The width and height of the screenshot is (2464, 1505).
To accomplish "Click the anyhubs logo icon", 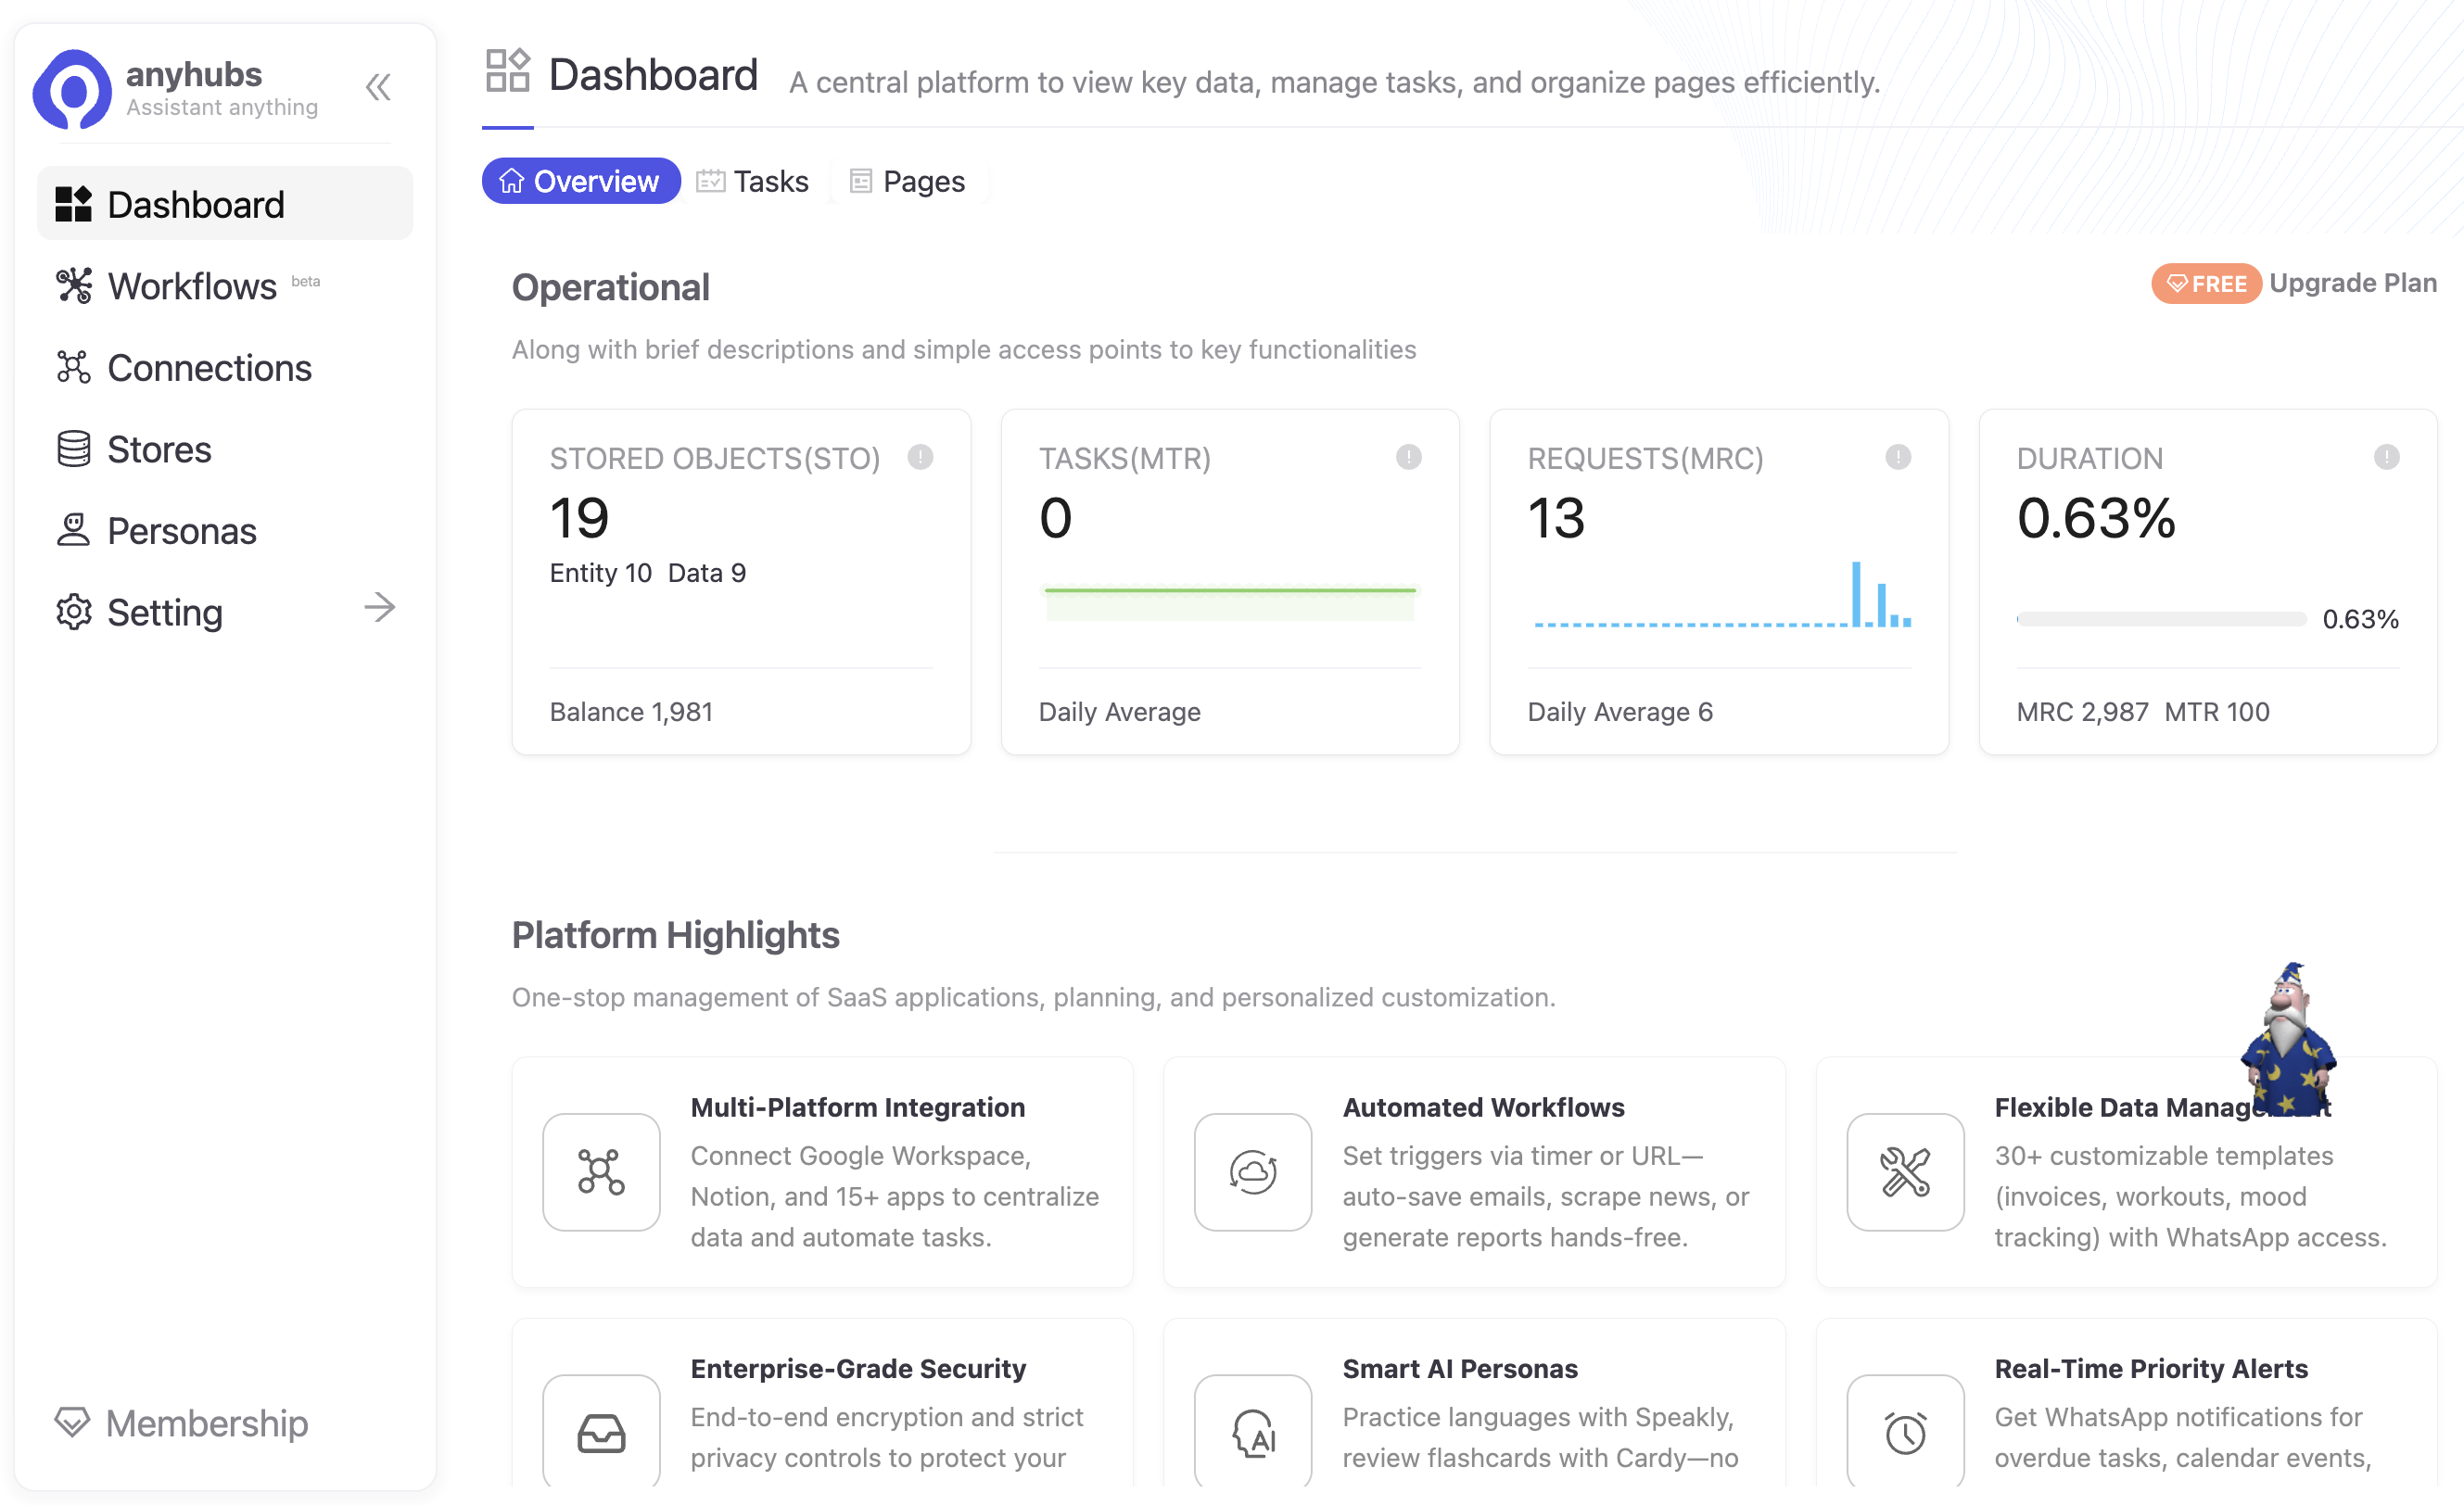I will click(x=72, y=89).
